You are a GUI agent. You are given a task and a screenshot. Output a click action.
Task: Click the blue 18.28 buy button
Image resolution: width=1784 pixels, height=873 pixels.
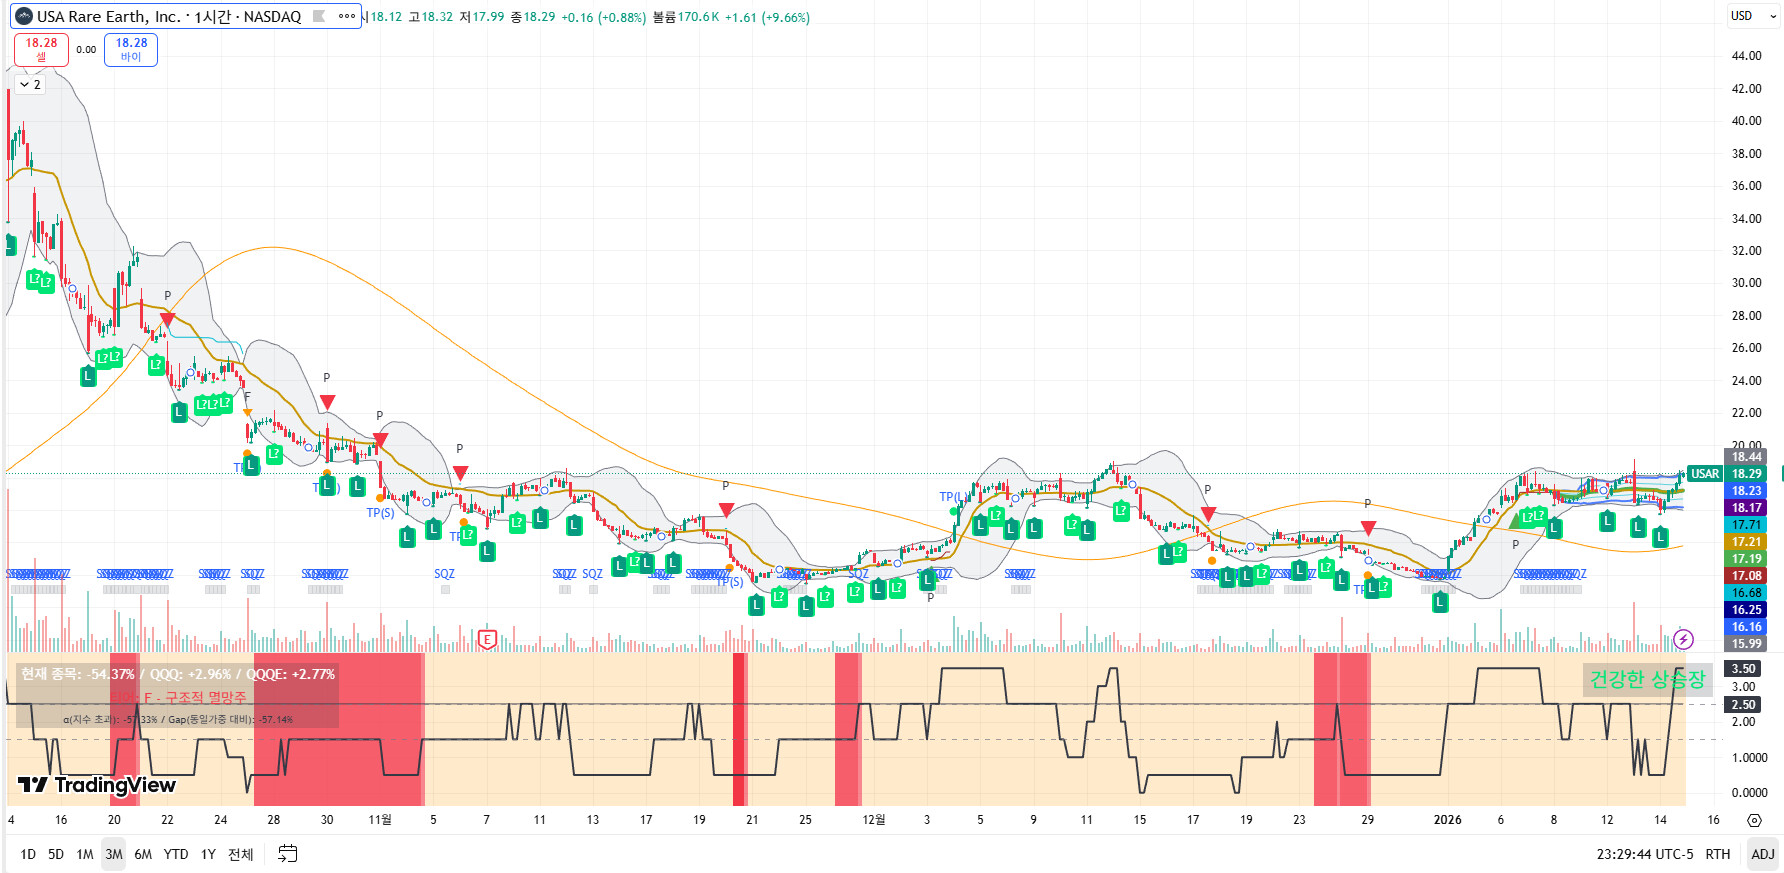click(x=131, y=49)
